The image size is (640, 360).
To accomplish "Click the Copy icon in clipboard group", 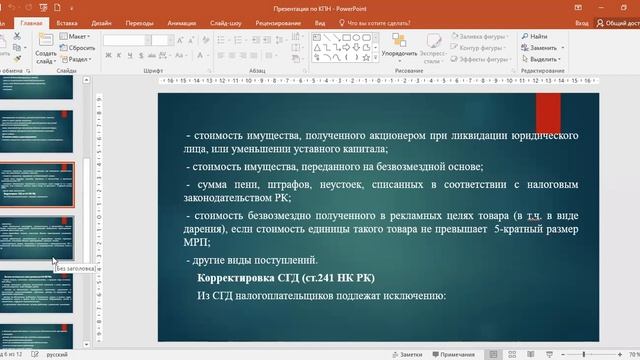I will (x=17, y=48).
